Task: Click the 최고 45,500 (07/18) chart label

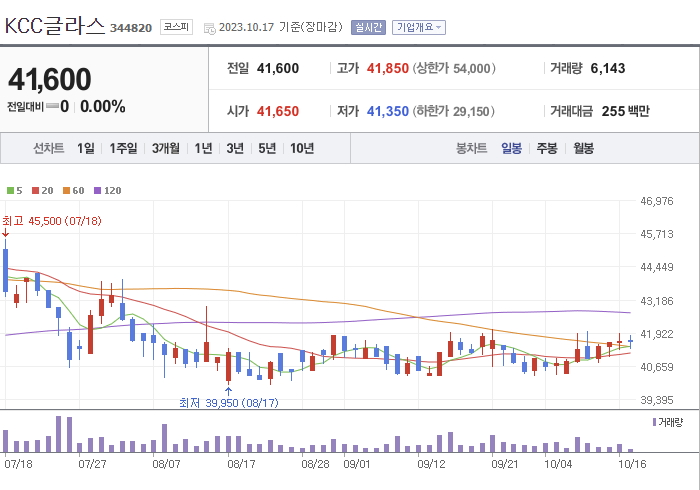Action: 52,221
